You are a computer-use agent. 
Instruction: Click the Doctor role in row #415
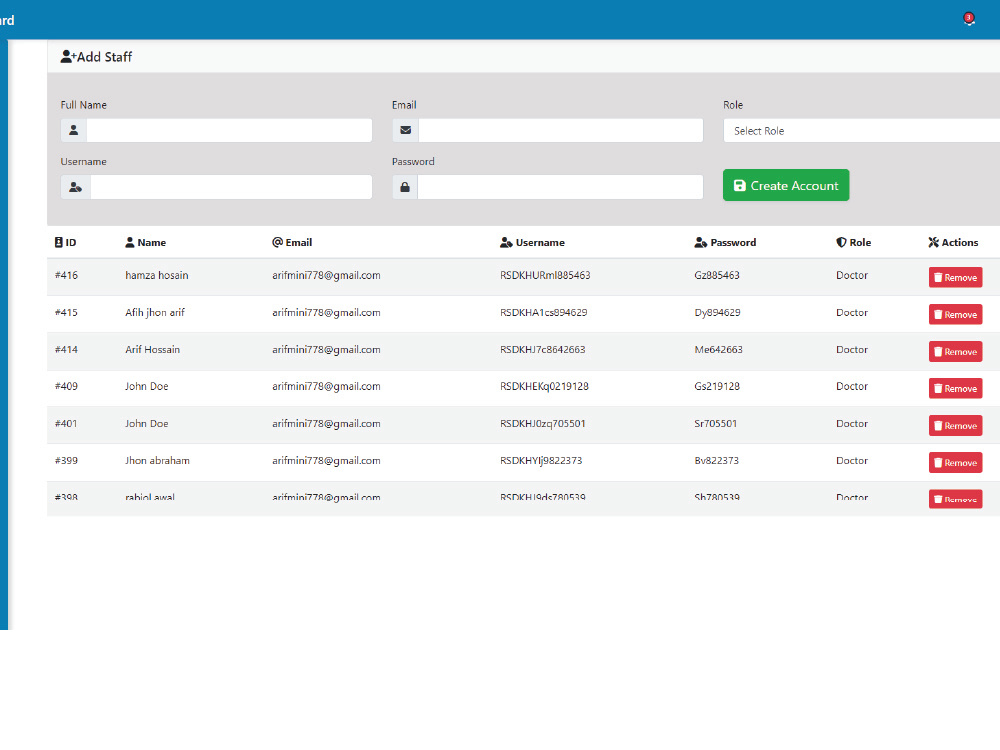click(852, 312)
